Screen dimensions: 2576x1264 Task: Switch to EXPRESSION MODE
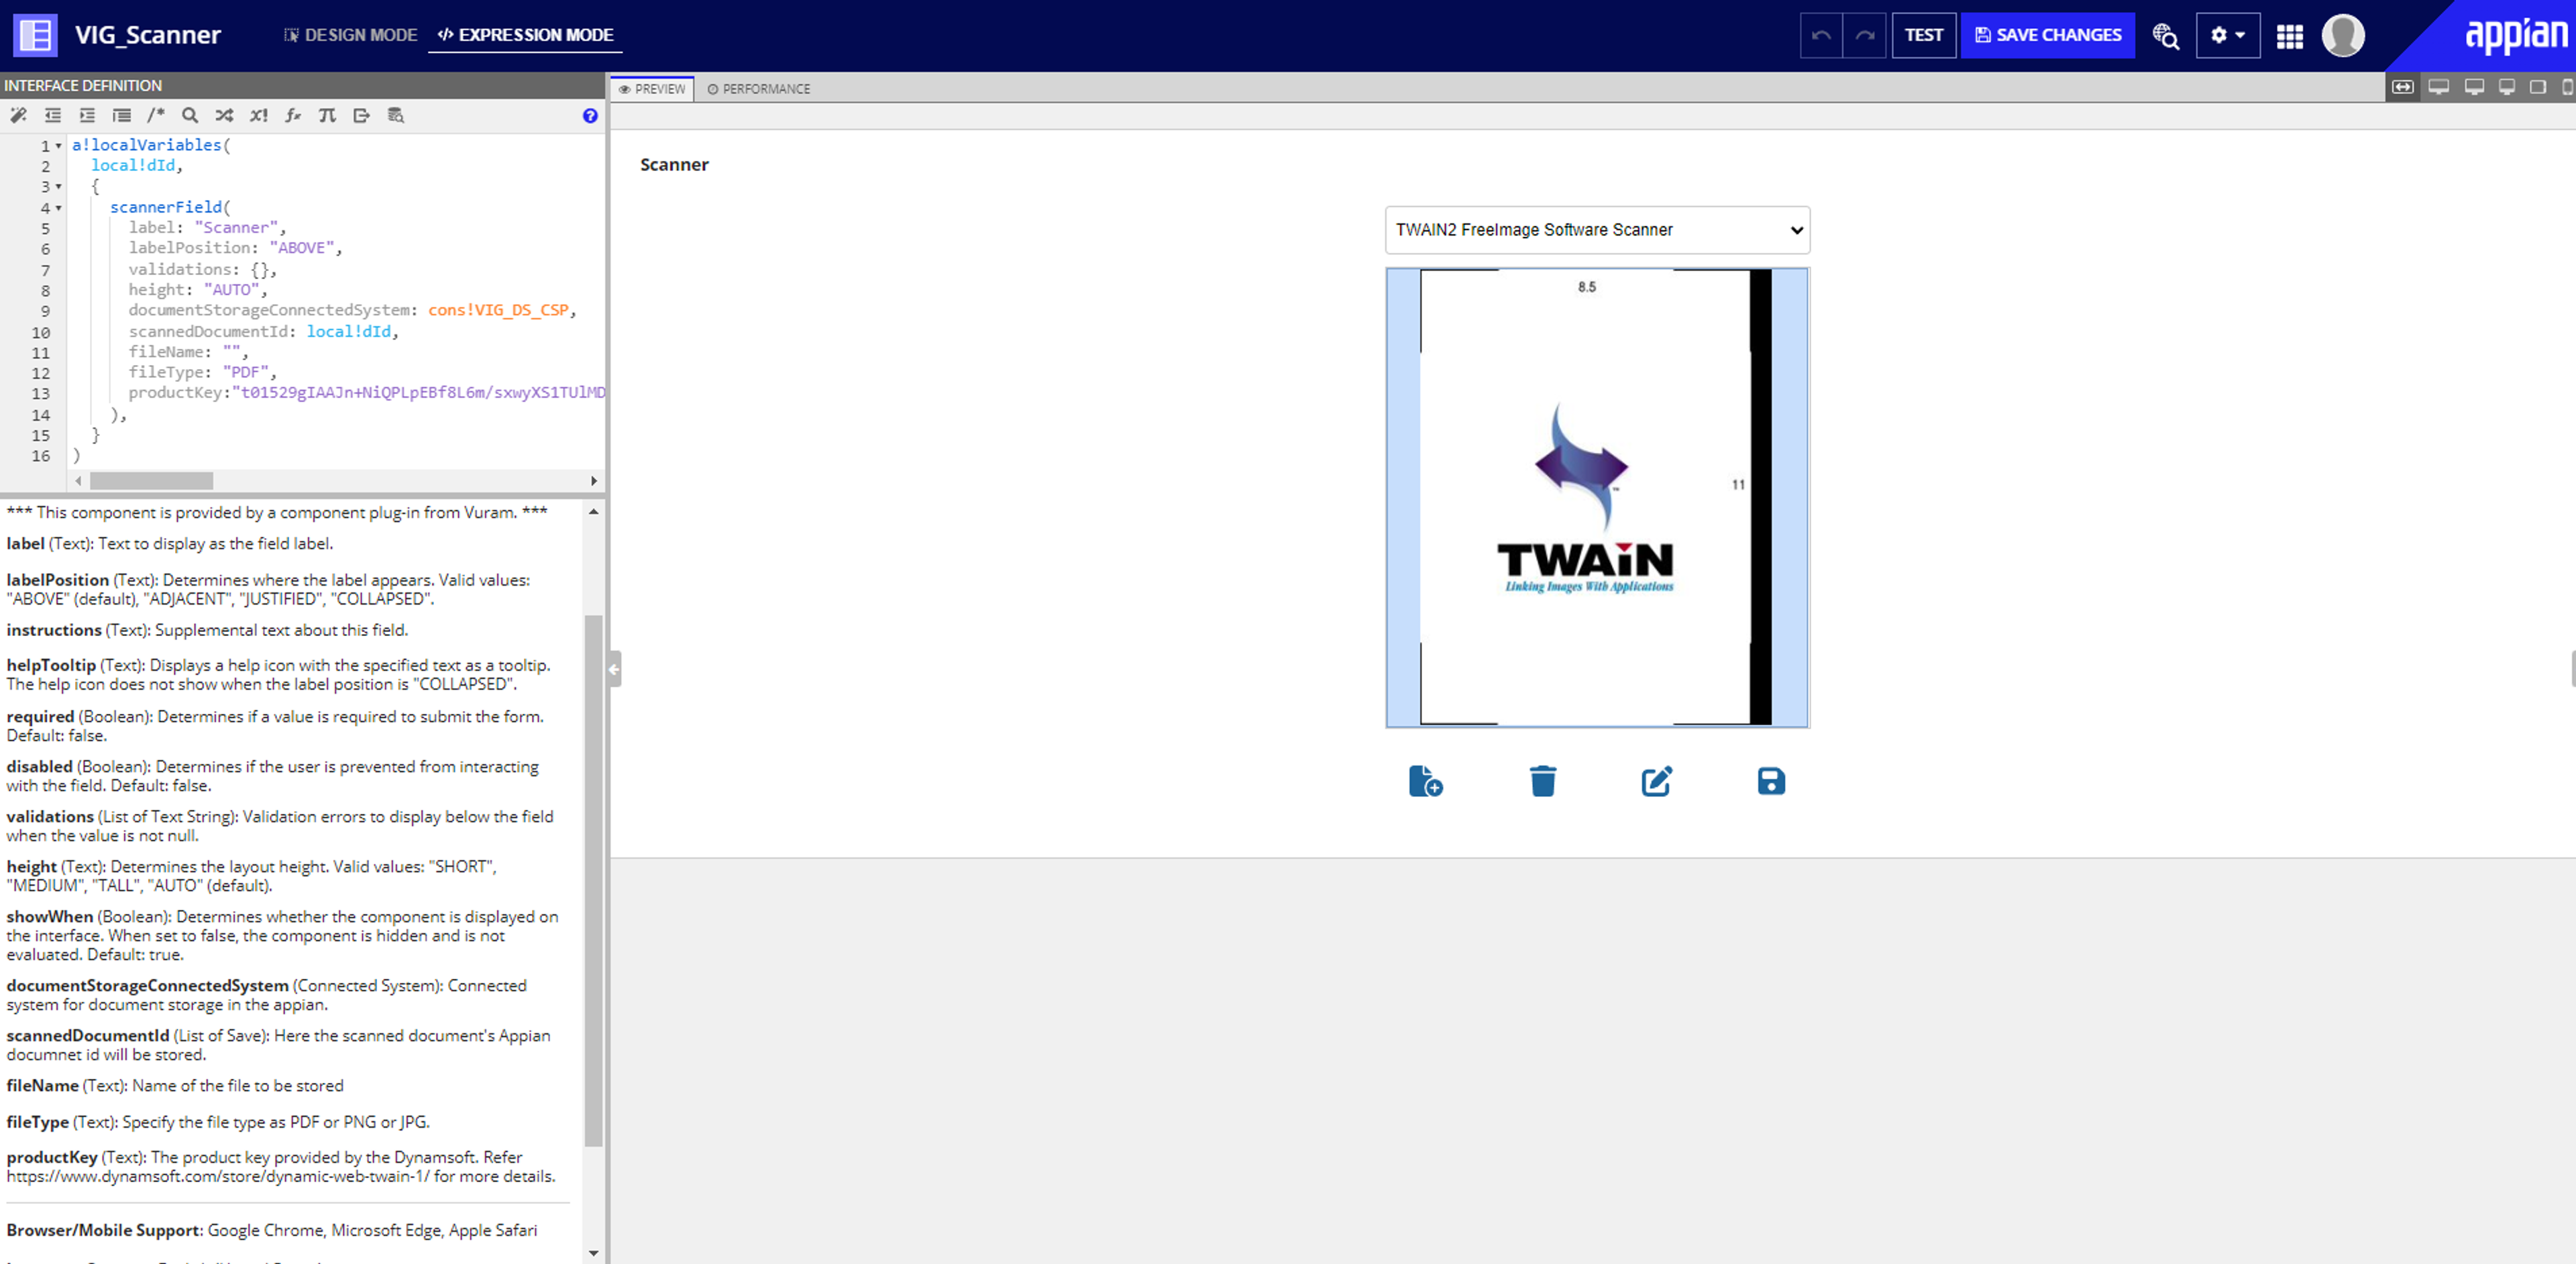tap(525, 35)
